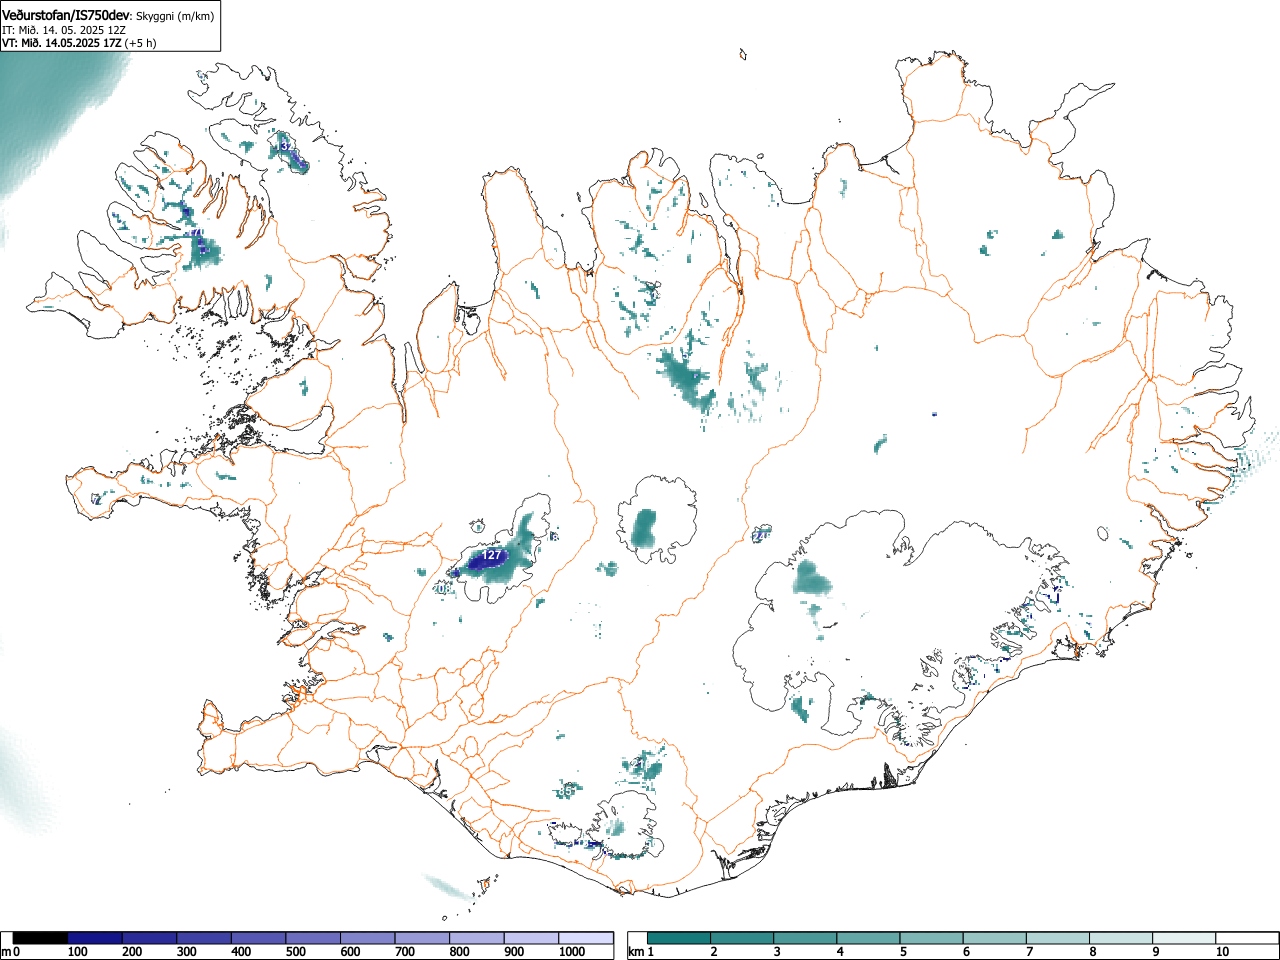
Task: Click the 'km' unit label of right legend
Action: click(x=636, y=952)
